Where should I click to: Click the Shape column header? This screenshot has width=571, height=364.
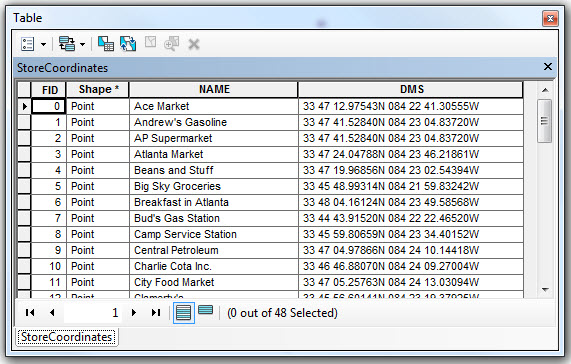[x=98, y=90]
